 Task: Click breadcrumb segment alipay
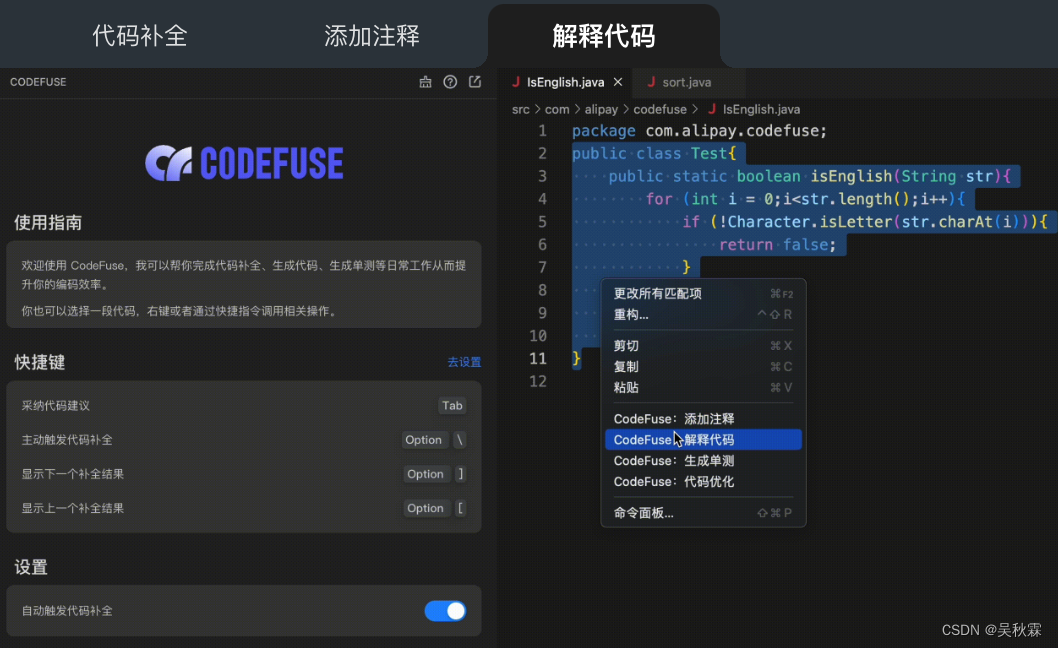(601, 109)
